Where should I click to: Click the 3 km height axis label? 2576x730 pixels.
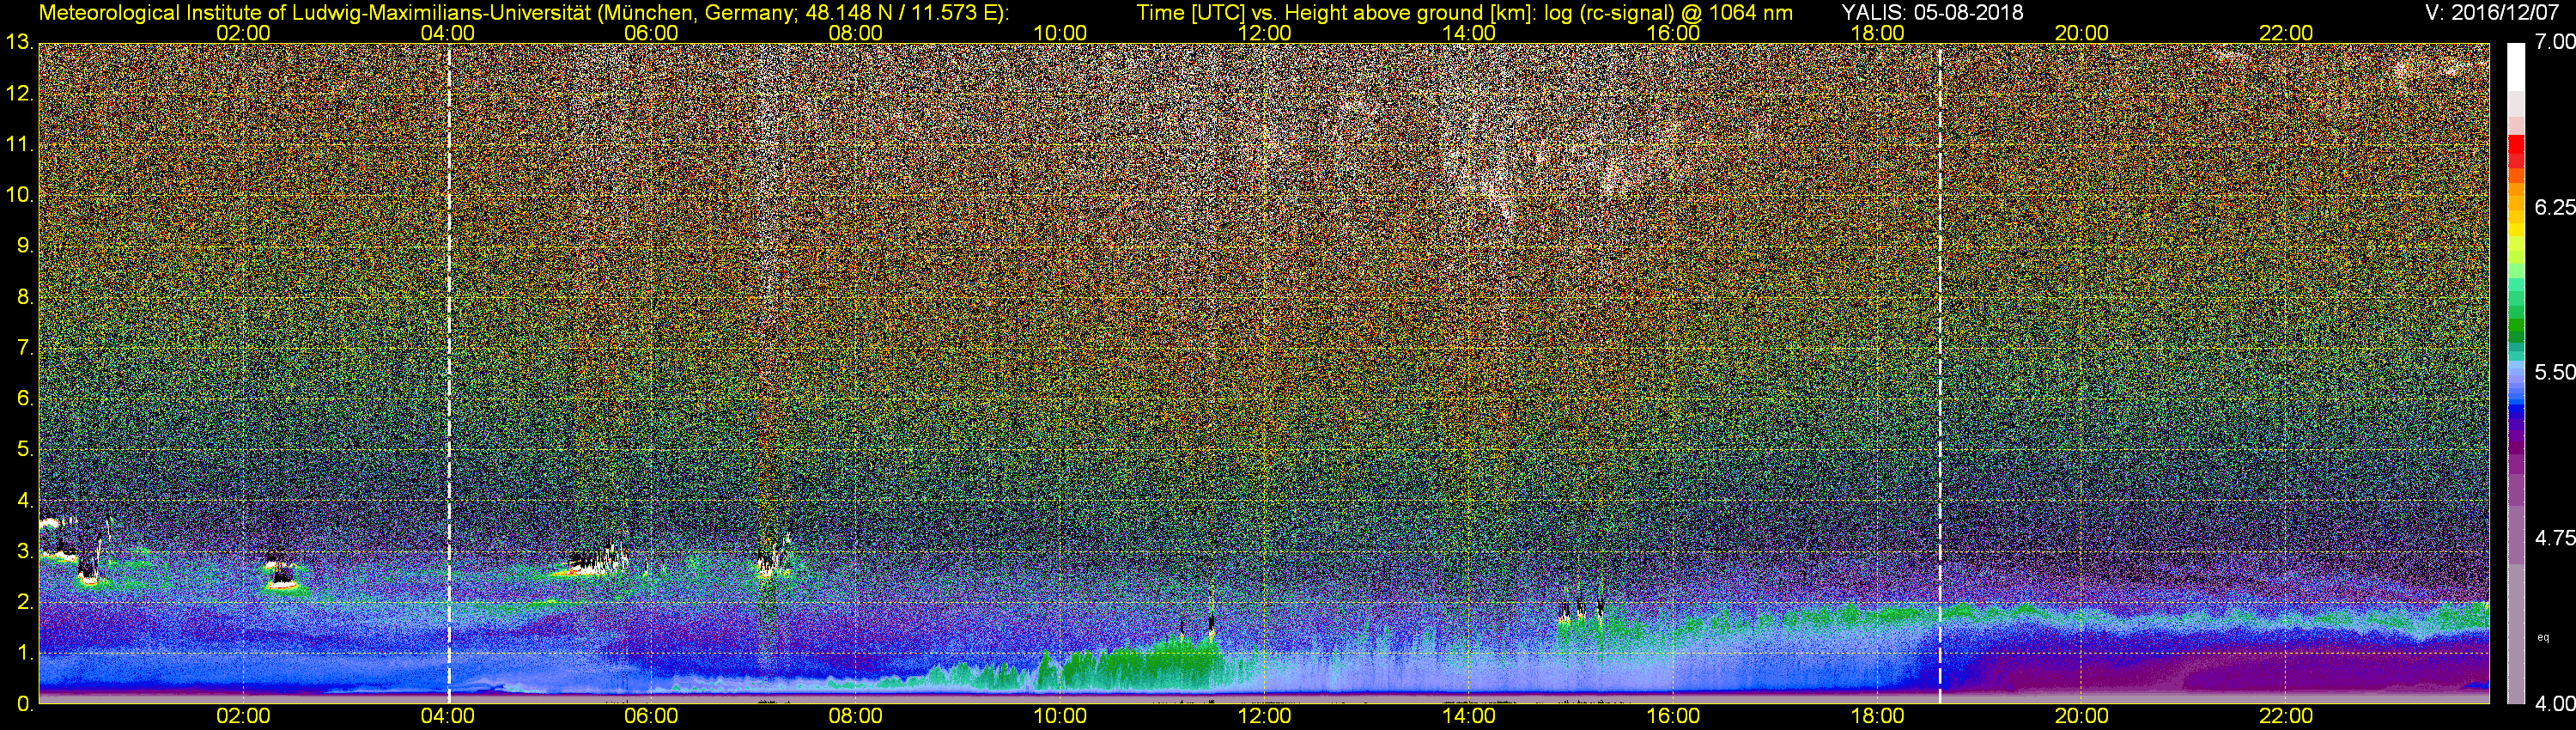24,551
